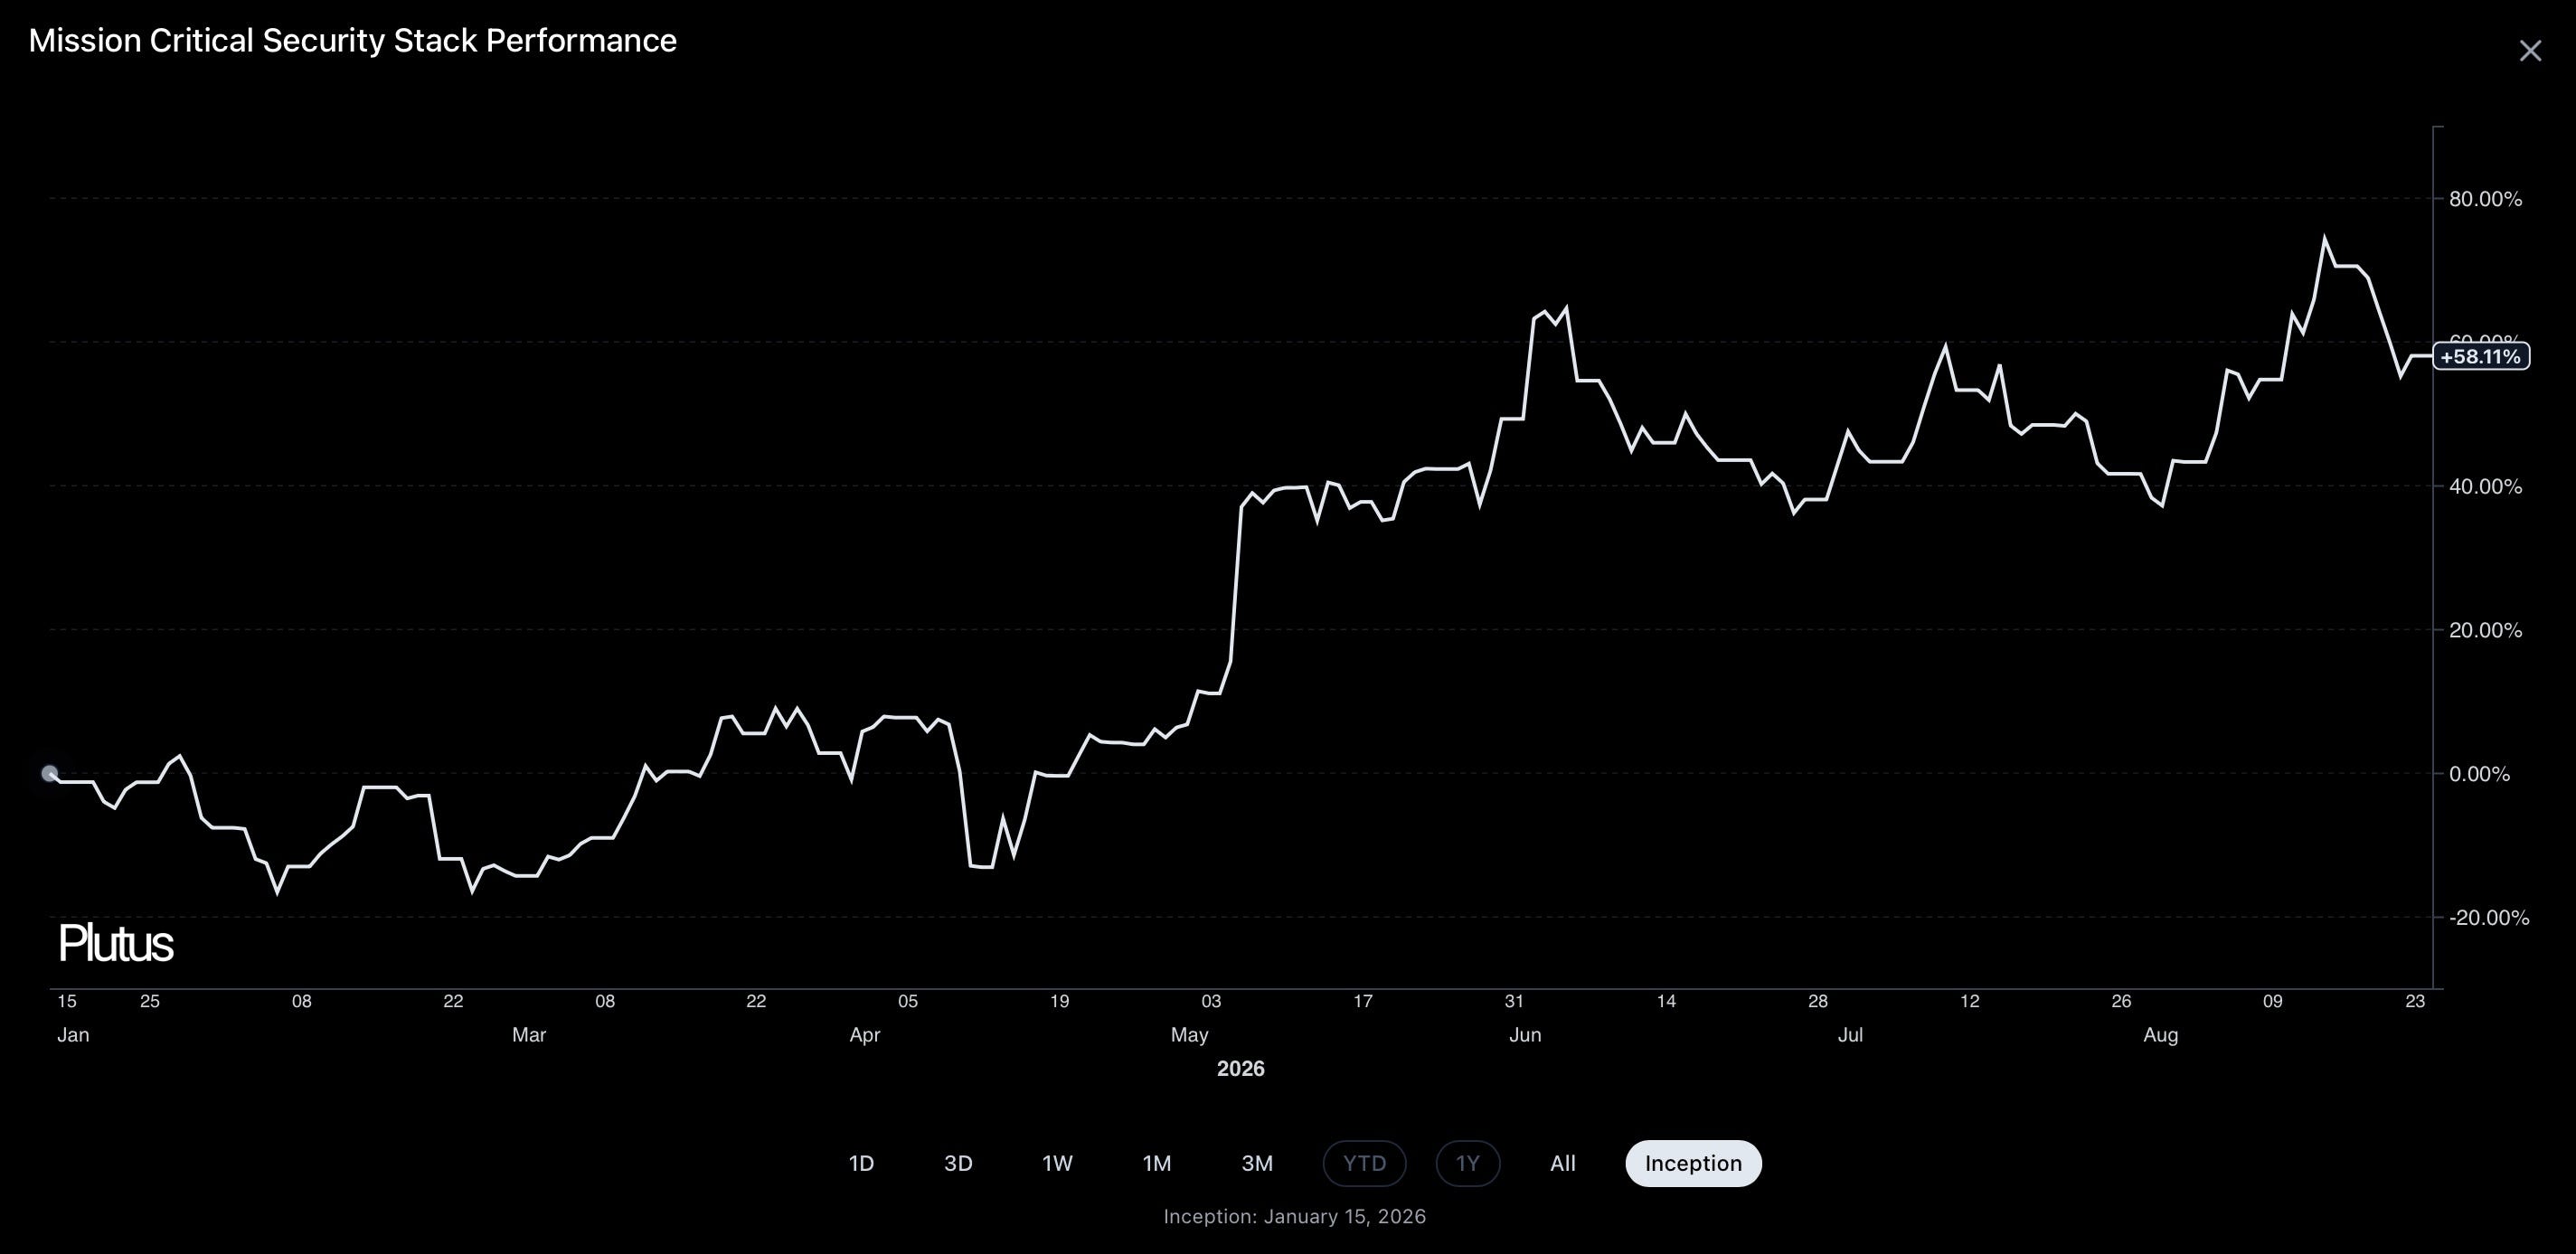Click the 25 date tick label

point(150,1001)
